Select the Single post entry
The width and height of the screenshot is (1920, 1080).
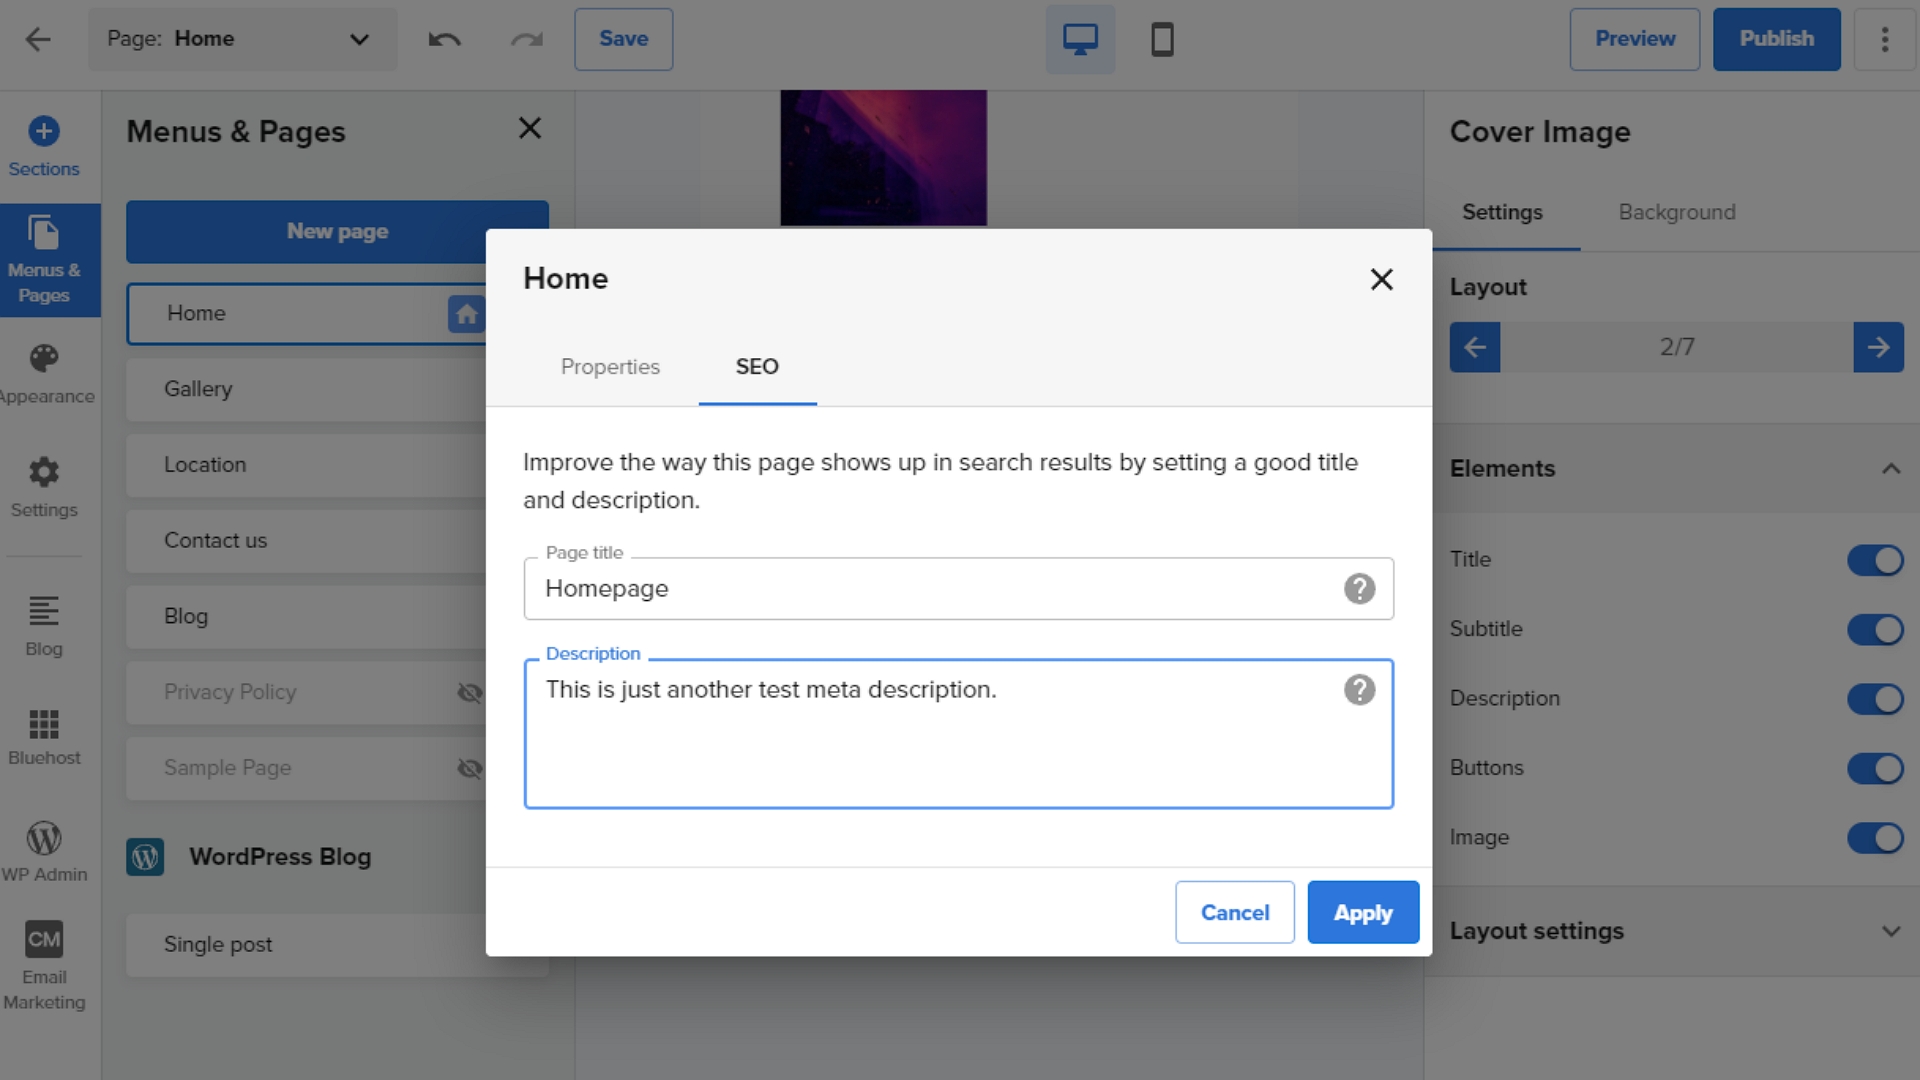point(306,945)
